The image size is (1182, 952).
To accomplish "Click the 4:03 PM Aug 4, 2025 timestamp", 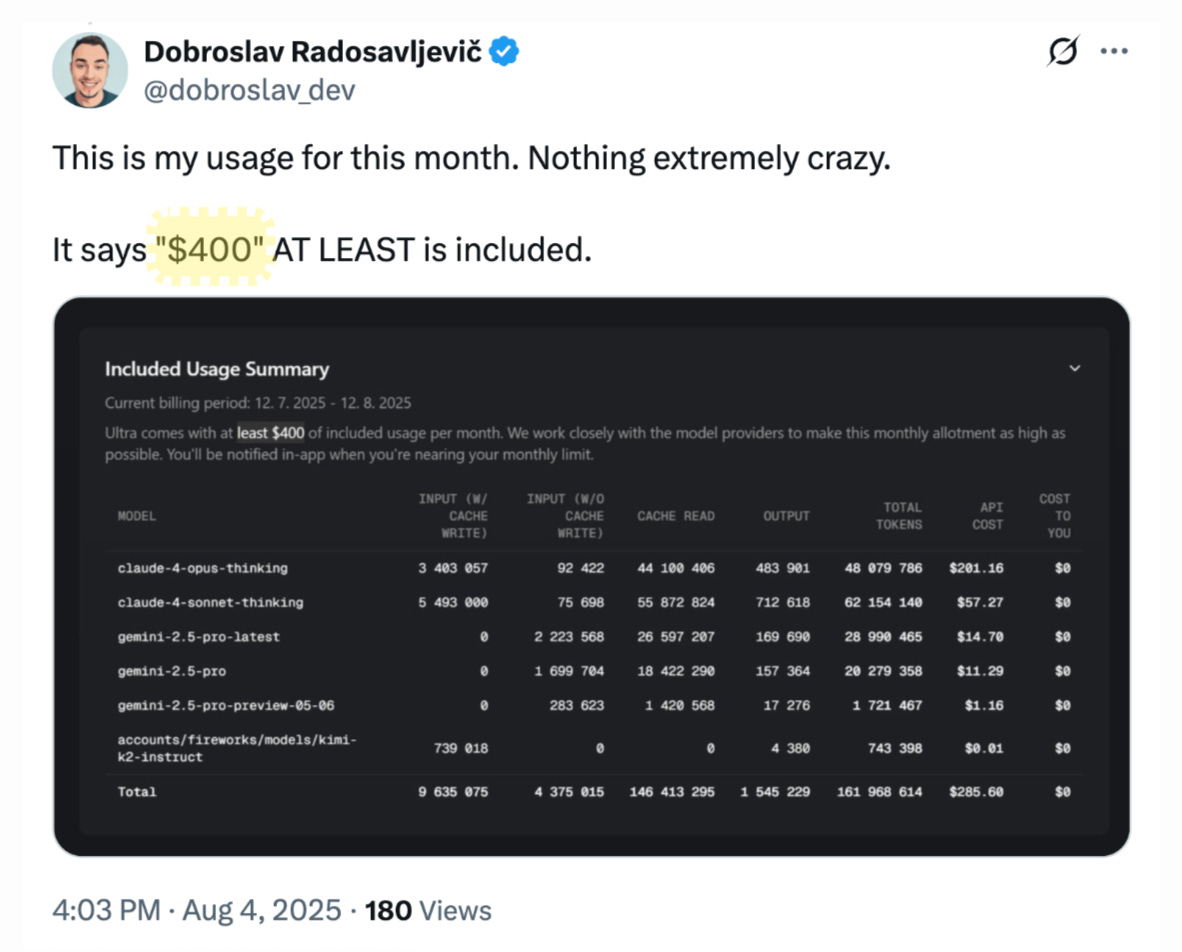I will [197, 910].
